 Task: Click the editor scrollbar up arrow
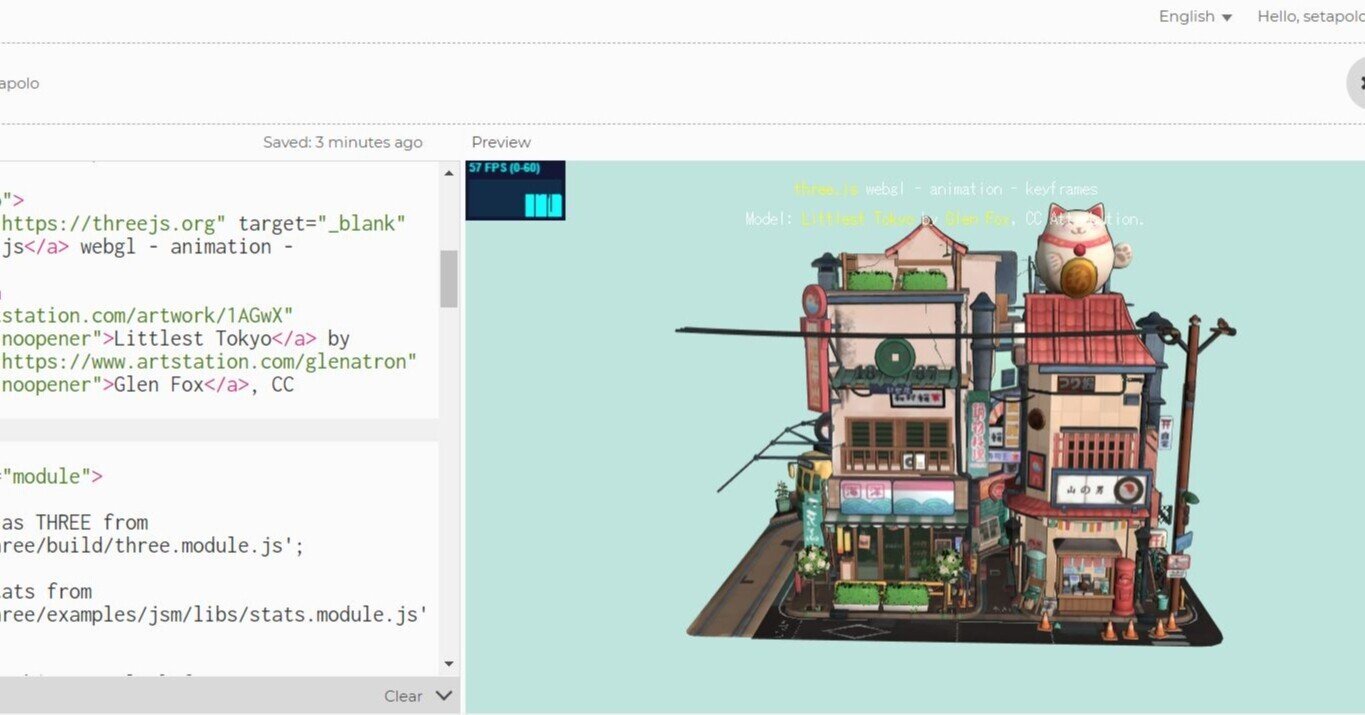click(x=449, y=173)
